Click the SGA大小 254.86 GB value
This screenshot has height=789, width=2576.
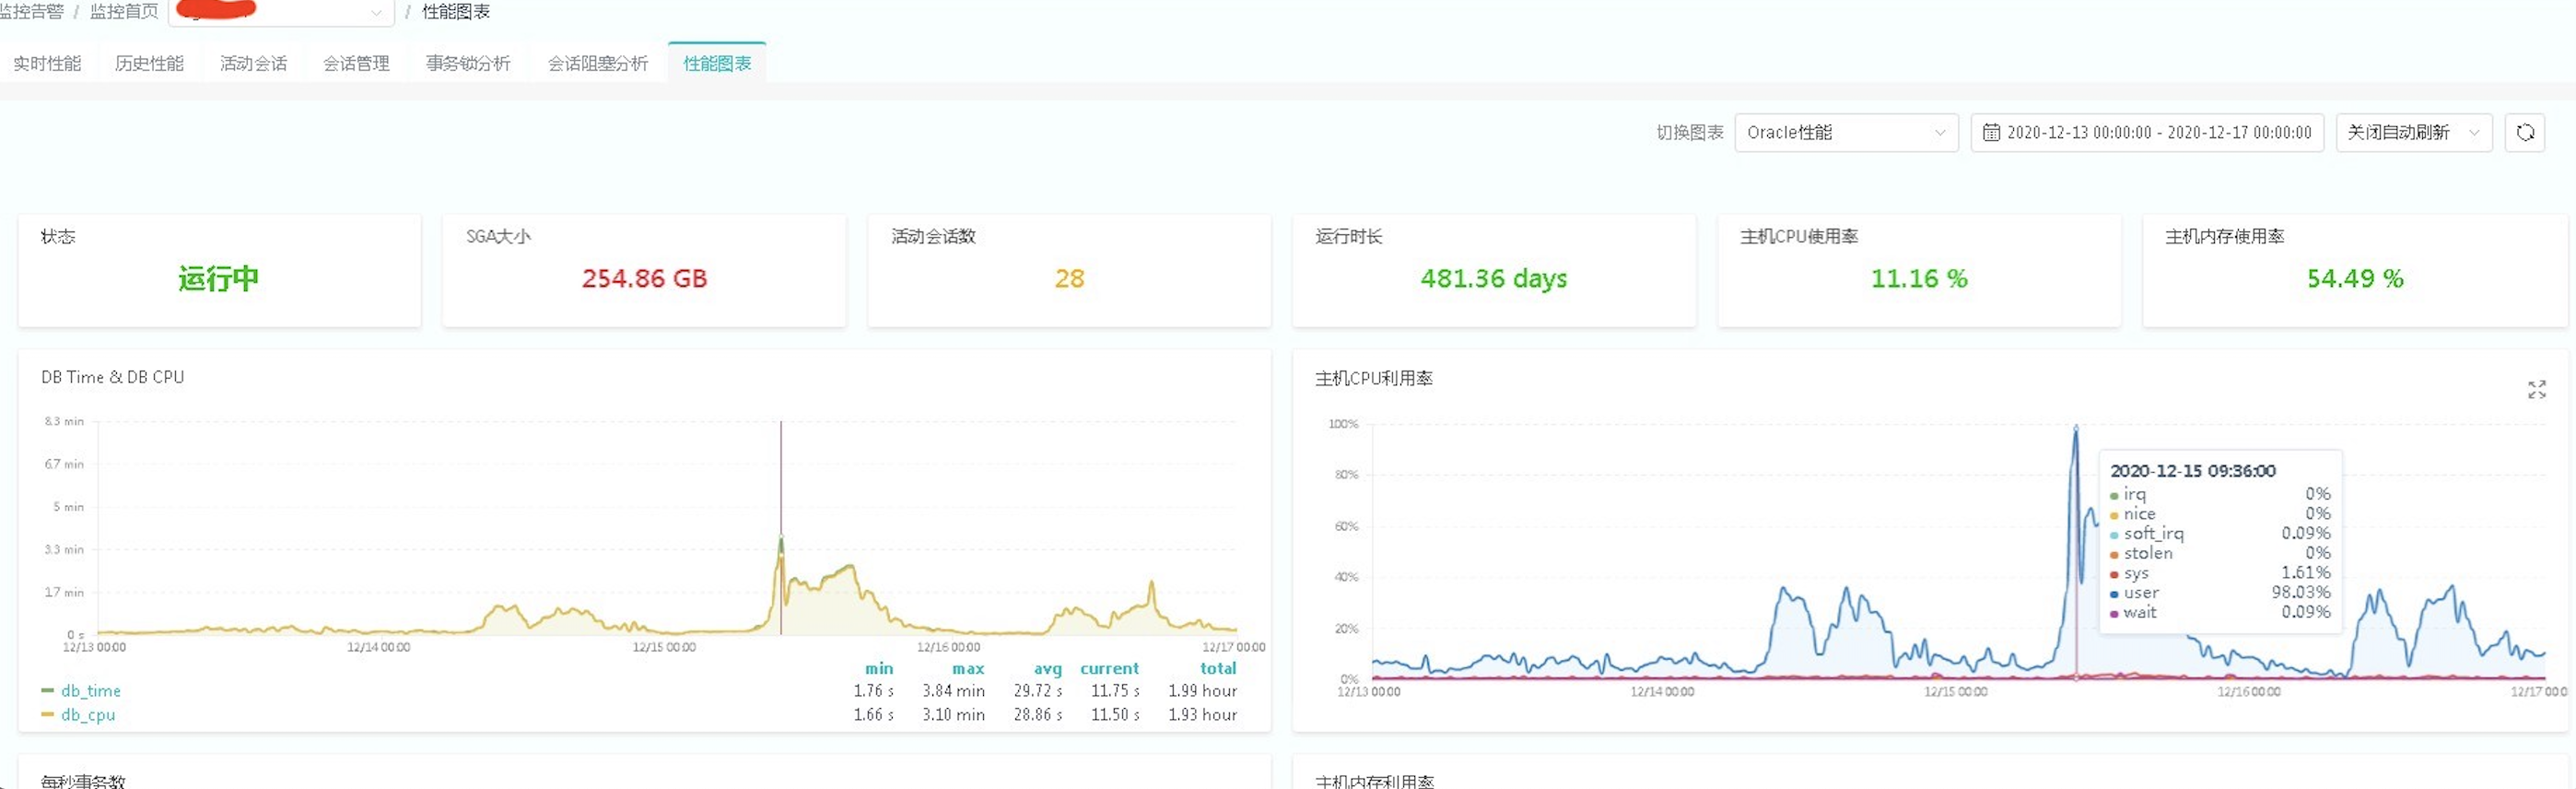coord(644,278)
